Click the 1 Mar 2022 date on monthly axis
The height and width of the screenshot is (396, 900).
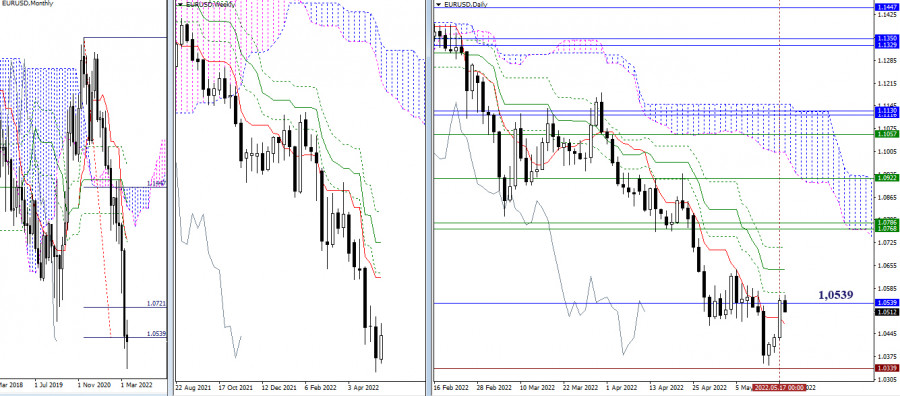(137, 385)
